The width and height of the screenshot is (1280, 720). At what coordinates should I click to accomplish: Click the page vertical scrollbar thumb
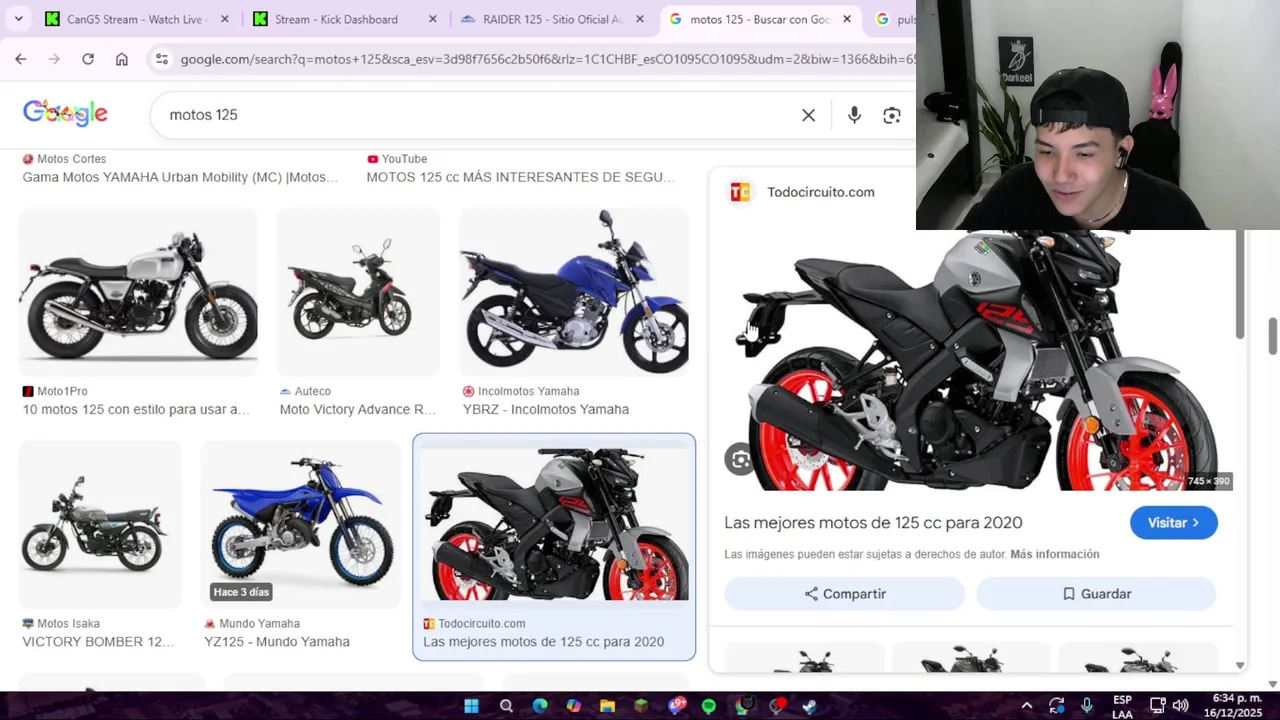[x=1273, y=336]
